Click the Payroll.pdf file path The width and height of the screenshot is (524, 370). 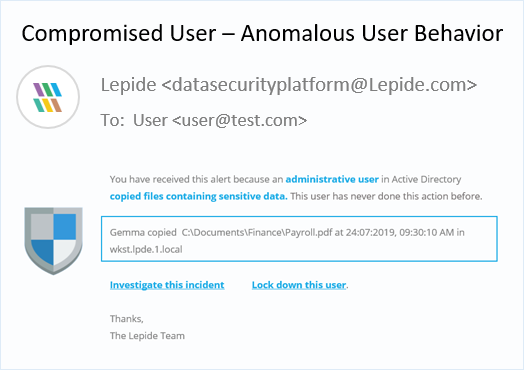pos(257,232)
